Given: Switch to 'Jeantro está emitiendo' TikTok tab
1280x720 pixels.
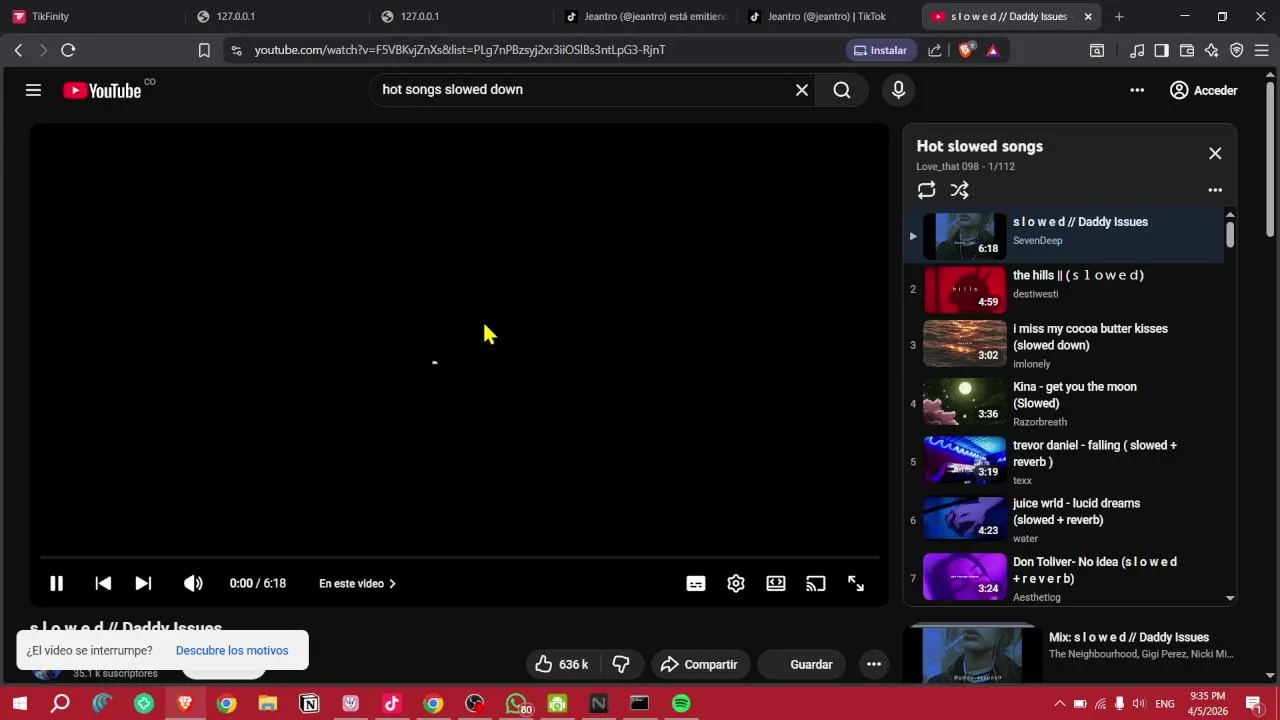Looking at the screenshot, I should point(645,16).
